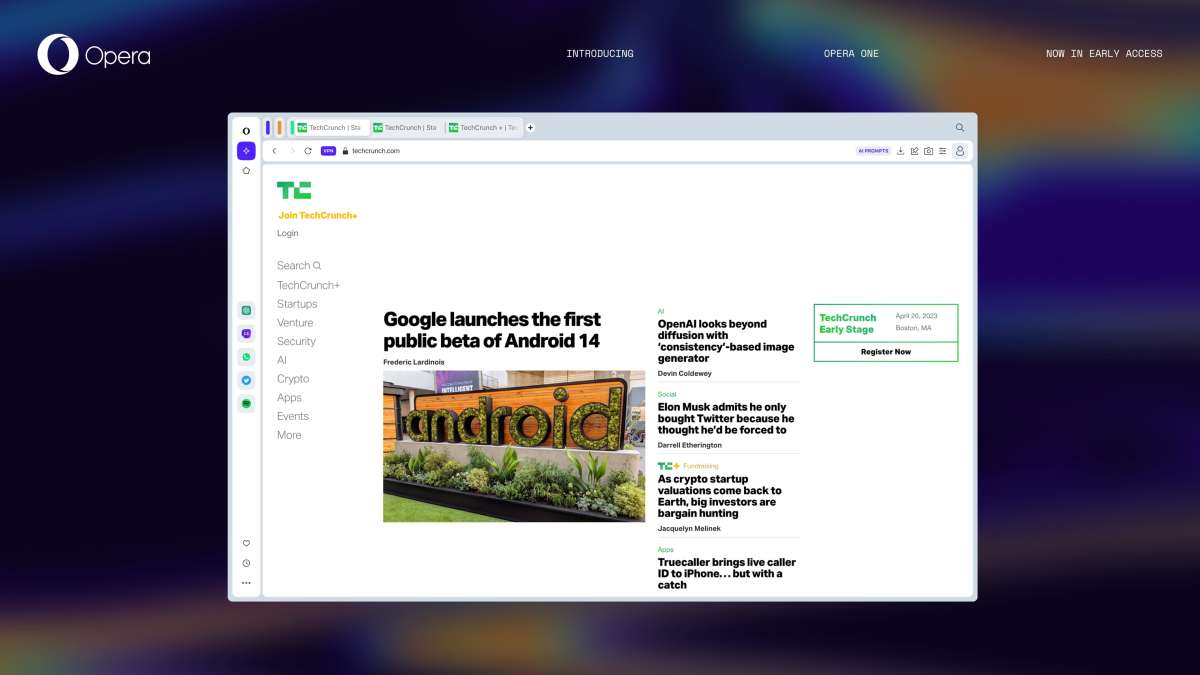Image resolution: width=1200 pixels, height=675 pixels.
Task: Open the Aria AI assistant in sidebar
Action: coord(246,150)
